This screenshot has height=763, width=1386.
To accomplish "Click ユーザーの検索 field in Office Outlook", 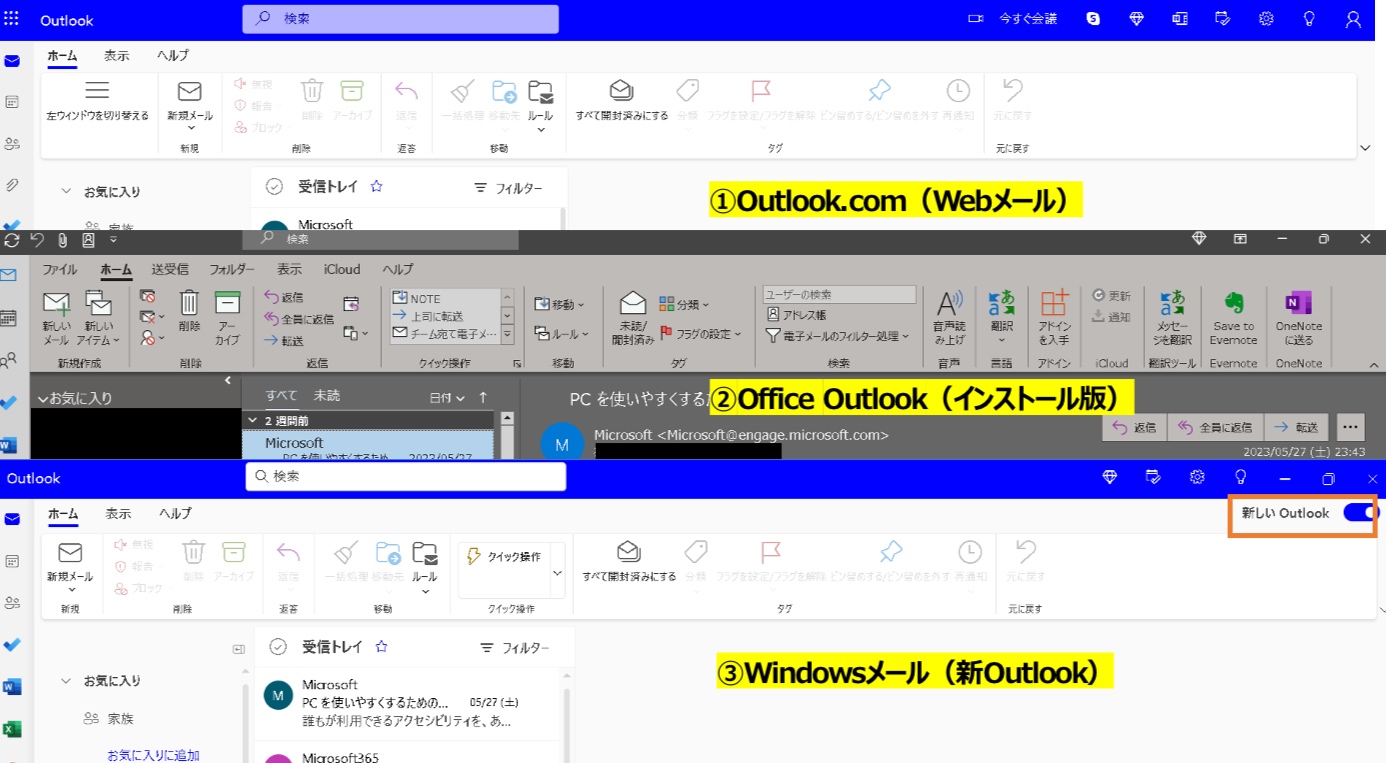I will (839, 295).
